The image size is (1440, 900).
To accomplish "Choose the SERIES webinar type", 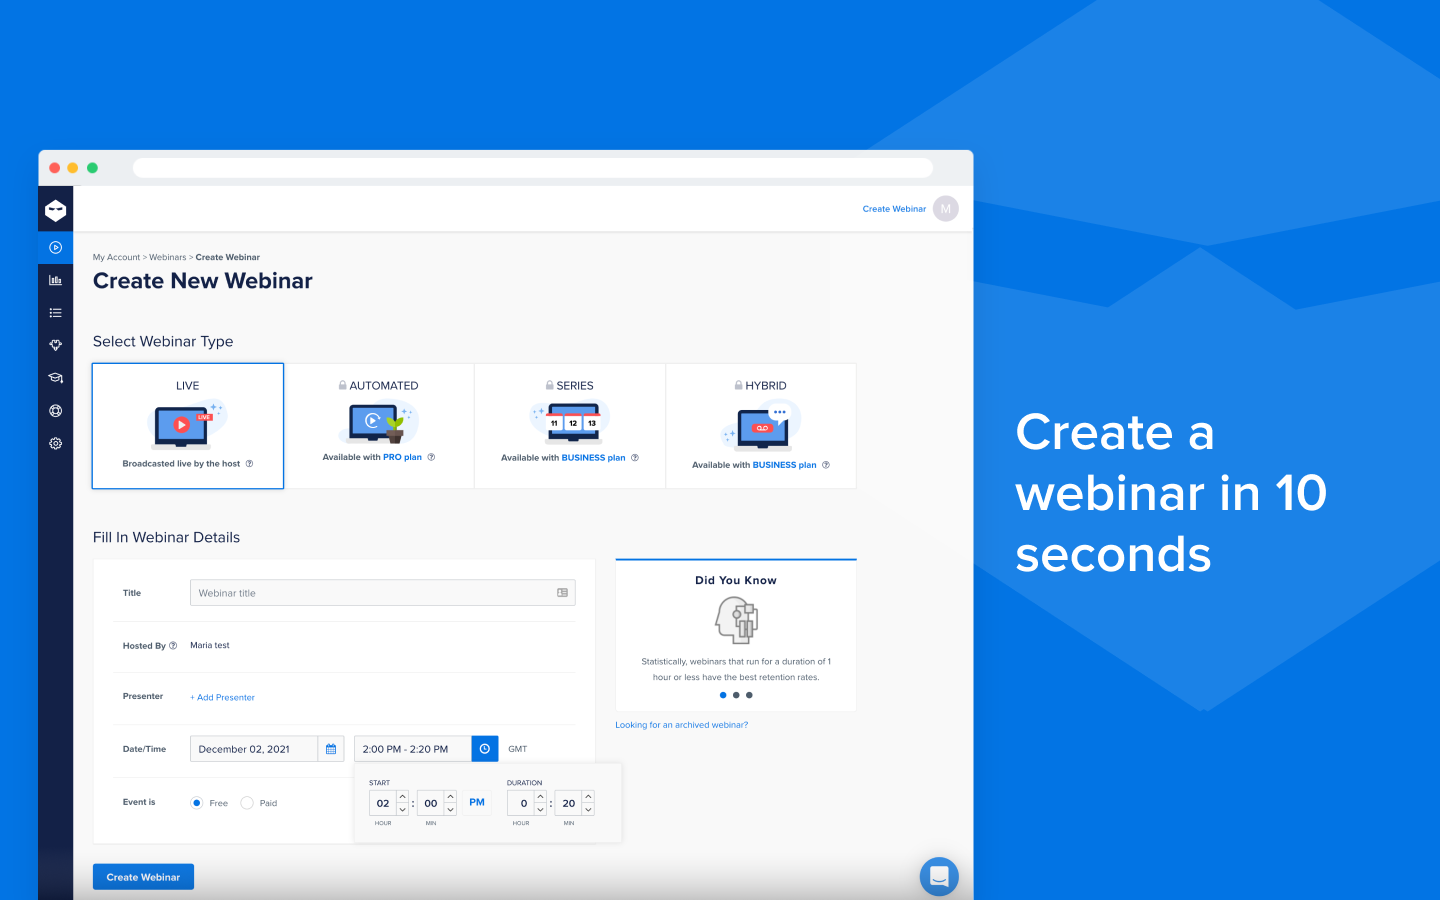I will (569, 425).
